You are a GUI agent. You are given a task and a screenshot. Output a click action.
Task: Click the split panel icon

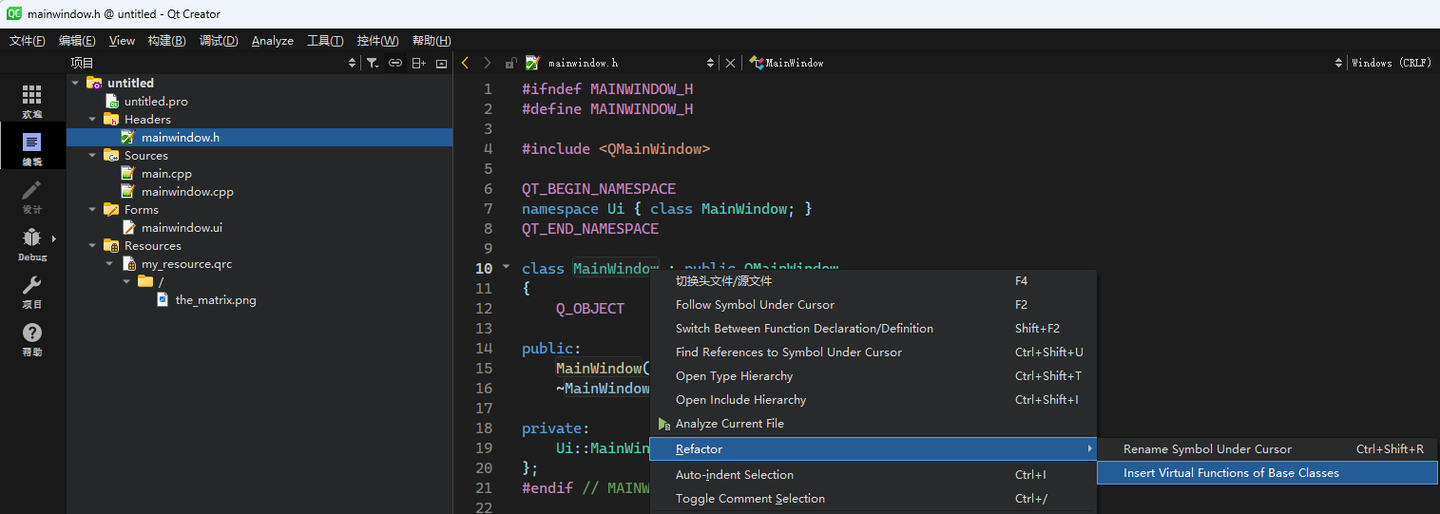pyautogui.click(x=418, y=63)
